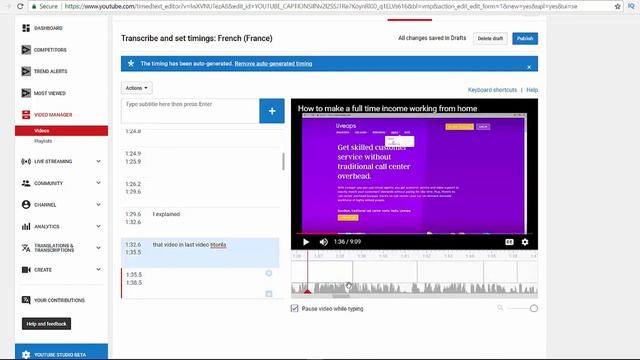This screenshot has width=640, height=360.
Task: Click the Channel account icon
Action: [x=26, y=204]
